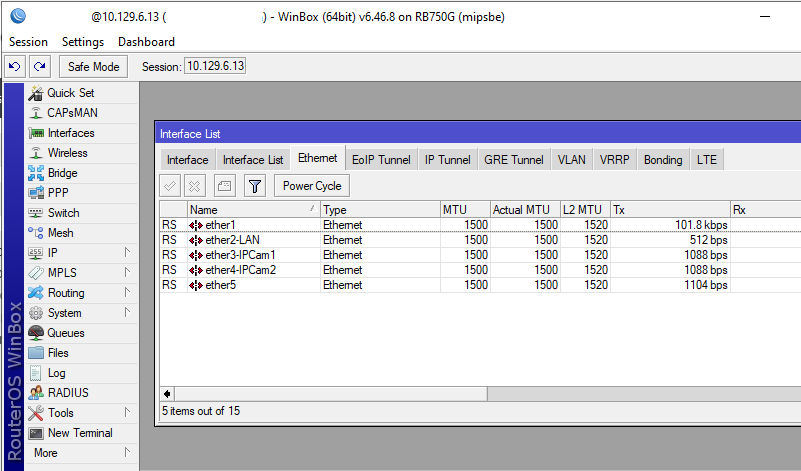The height and width of the screenshot is (471, 801).
Task: Open the Bridge menu
Action: [x=82, y=173]
